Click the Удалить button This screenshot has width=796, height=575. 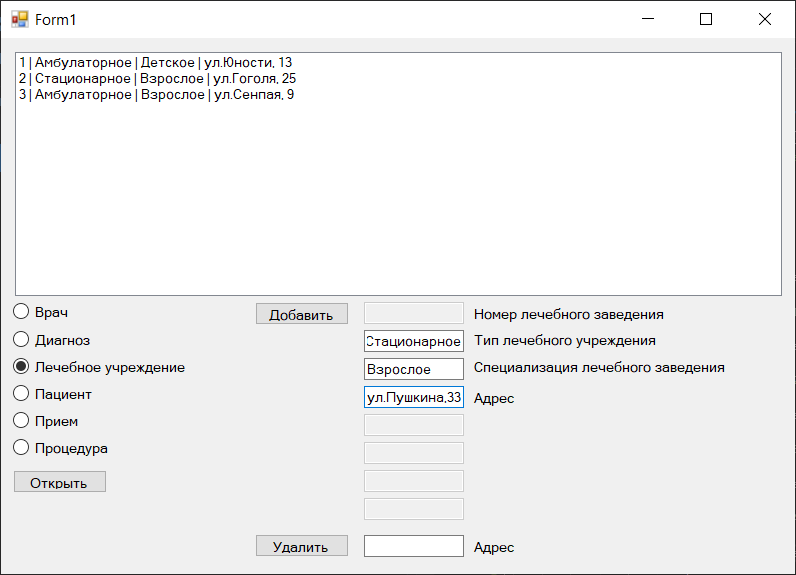pyautogui.click(x=302, y=546)
